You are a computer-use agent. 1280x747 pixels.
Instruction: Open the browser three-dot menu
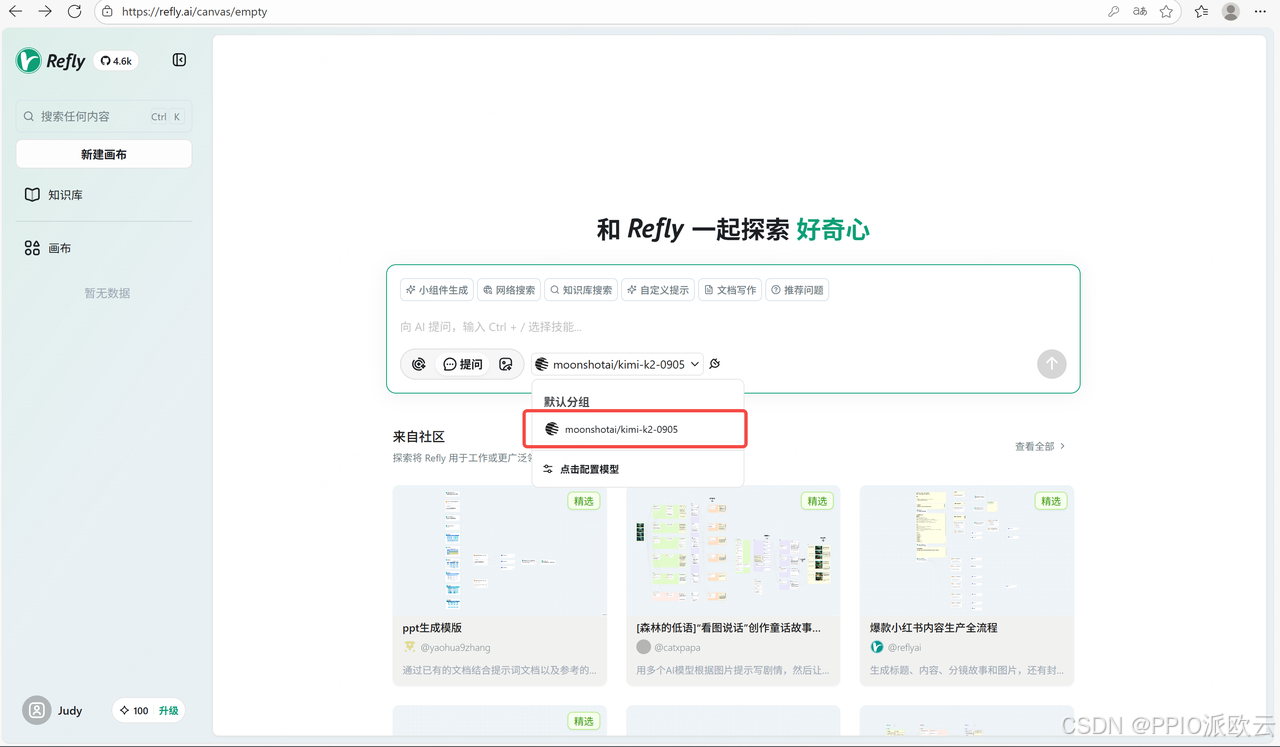tap(1260, 12)
